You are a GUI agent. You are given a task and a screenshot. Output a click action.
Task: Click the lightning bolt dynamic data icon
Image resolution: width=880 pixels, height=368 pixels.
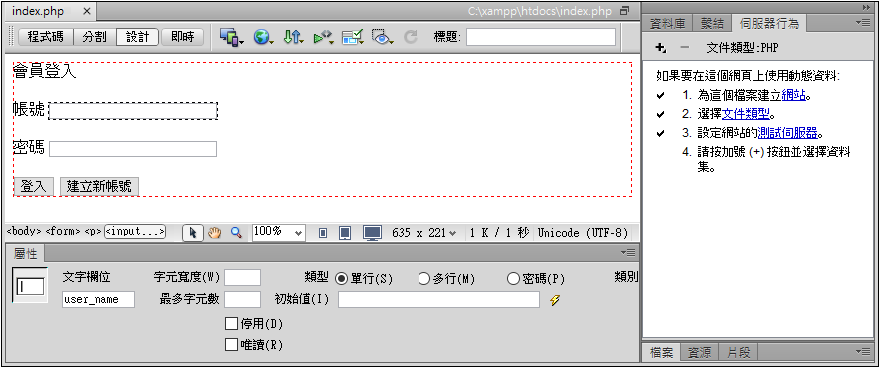(x=554, y=300)
